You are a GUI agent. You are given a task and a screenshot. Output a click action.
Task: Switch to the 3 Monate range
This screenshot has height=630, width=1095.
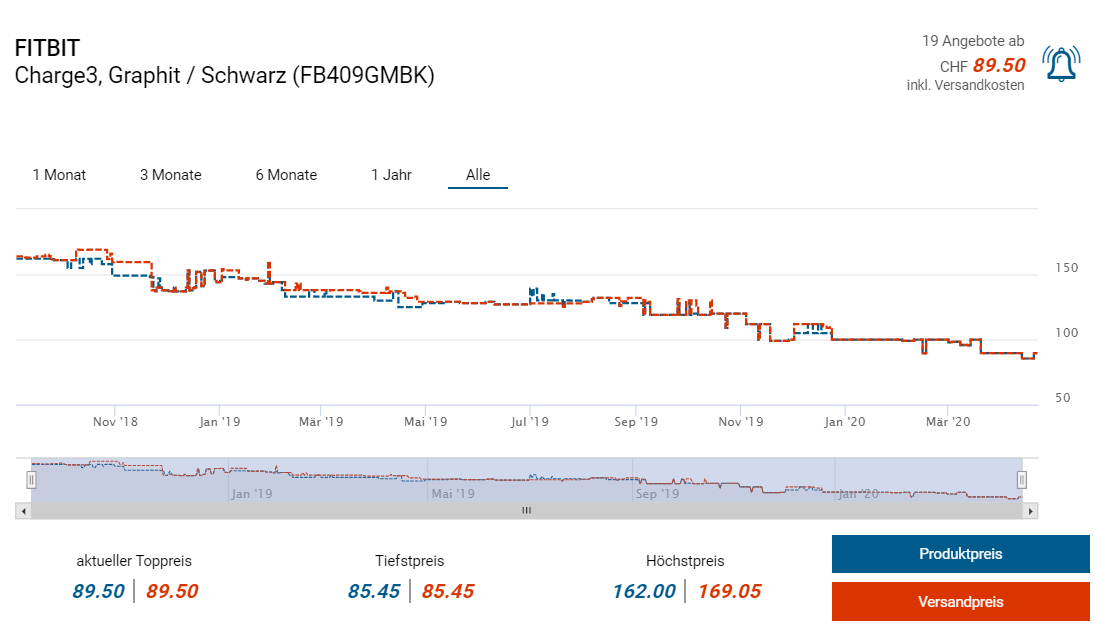(170, 175)
